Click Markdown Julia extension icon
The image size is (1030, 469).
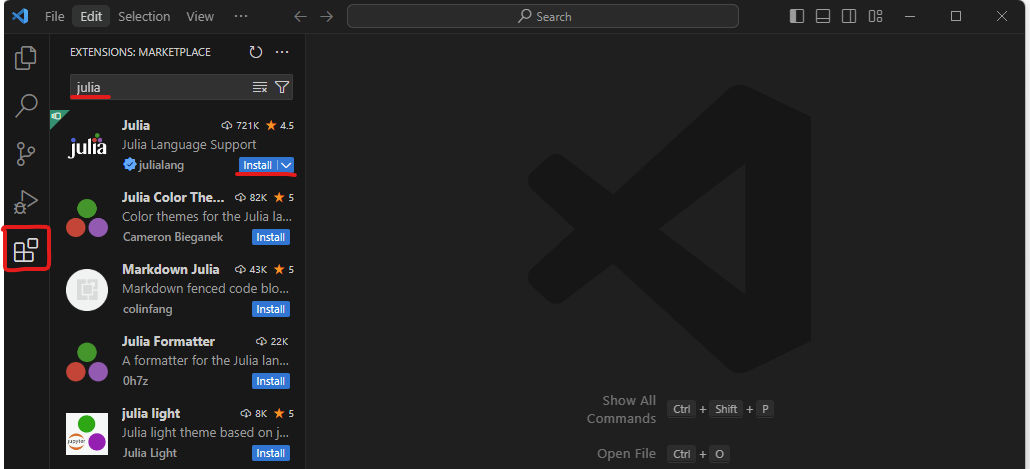pyautogui.click(x=87, y=290)
